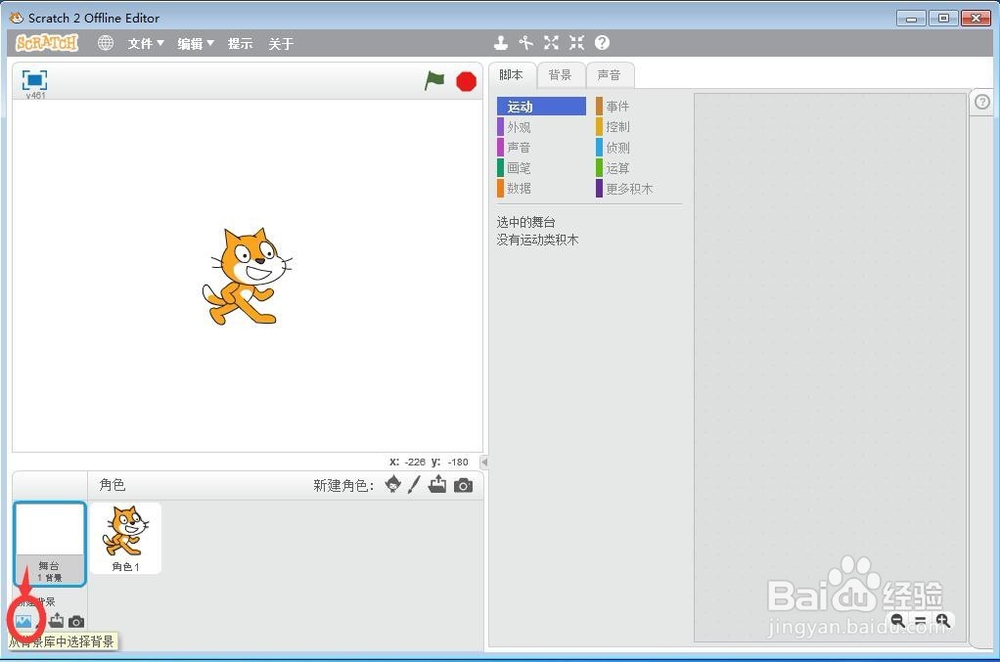The width and height of the screenshot is (1000, 662).
Task: Switch stage to full-screen presentation mode
Action: coord(34,80)
